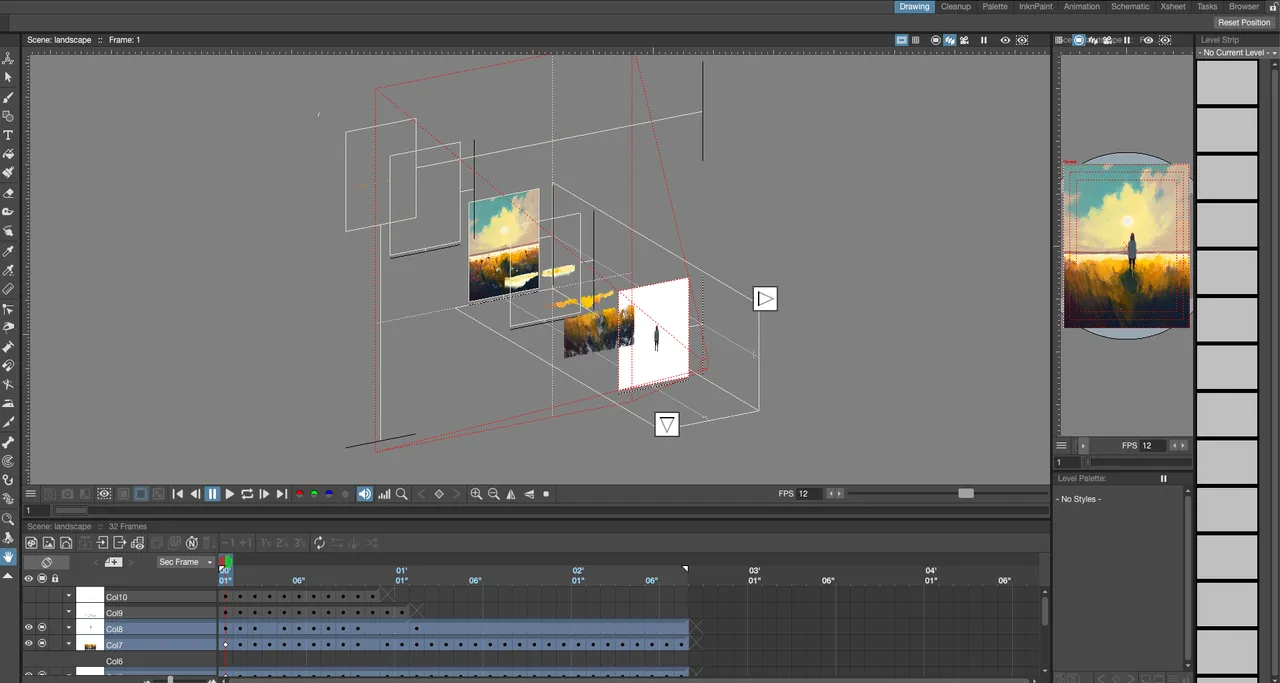Click the current frame marker in timeline
This screenshot has width=1280, height=683.
point(226,562)
